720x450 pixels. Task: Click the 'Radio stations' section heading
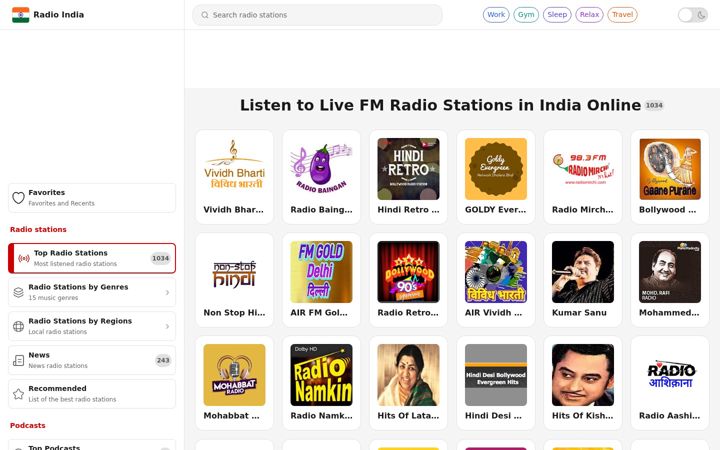pyautogui.click(x=38, y=229)
